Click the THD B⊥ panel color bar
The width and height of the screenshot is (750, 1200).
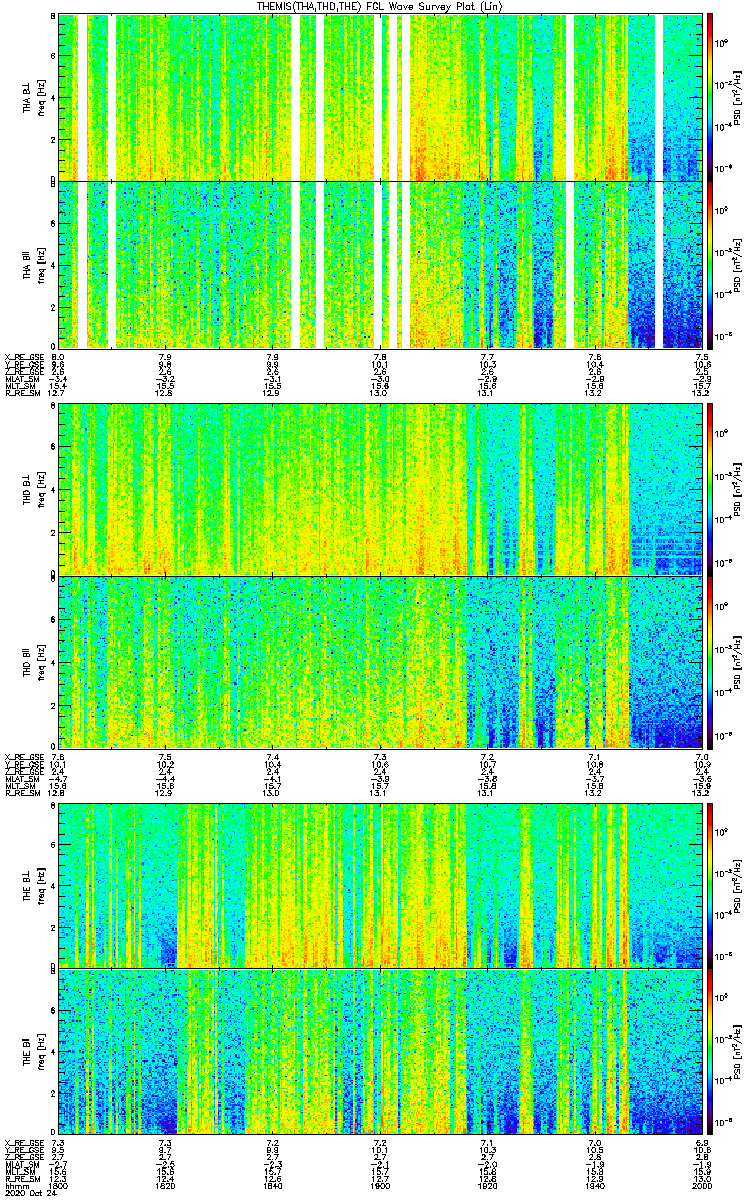[x=709, y=488]
